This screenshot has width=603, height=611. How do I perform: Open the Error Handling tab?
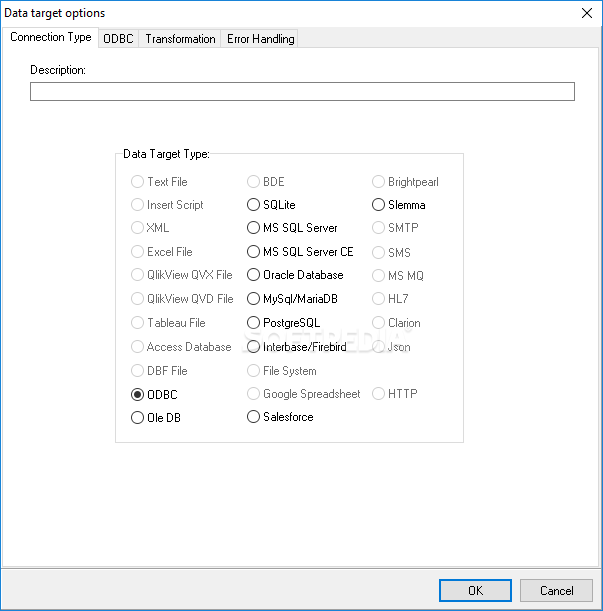(x=260, y=39)
